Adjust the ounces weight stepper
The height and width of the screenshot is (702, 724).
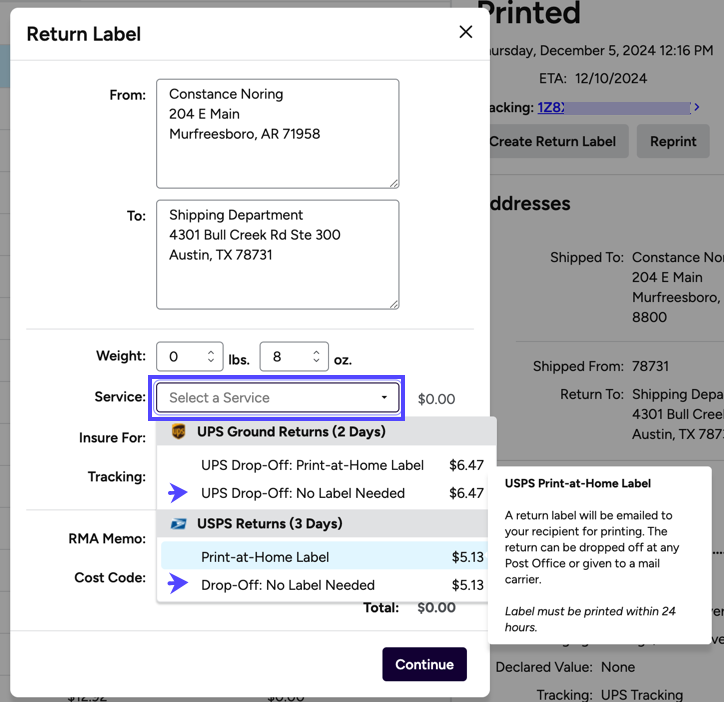point(316,357)
